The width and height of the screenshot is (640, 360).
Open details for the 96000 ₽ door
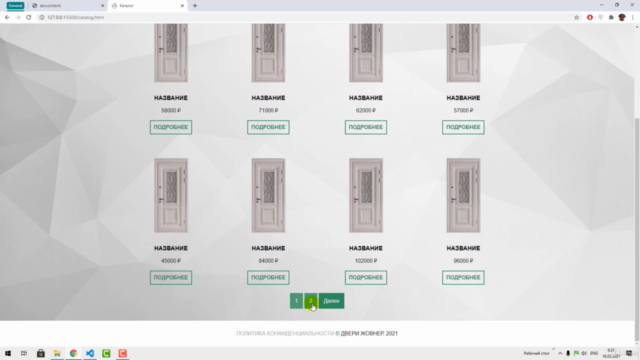[463, 278]
